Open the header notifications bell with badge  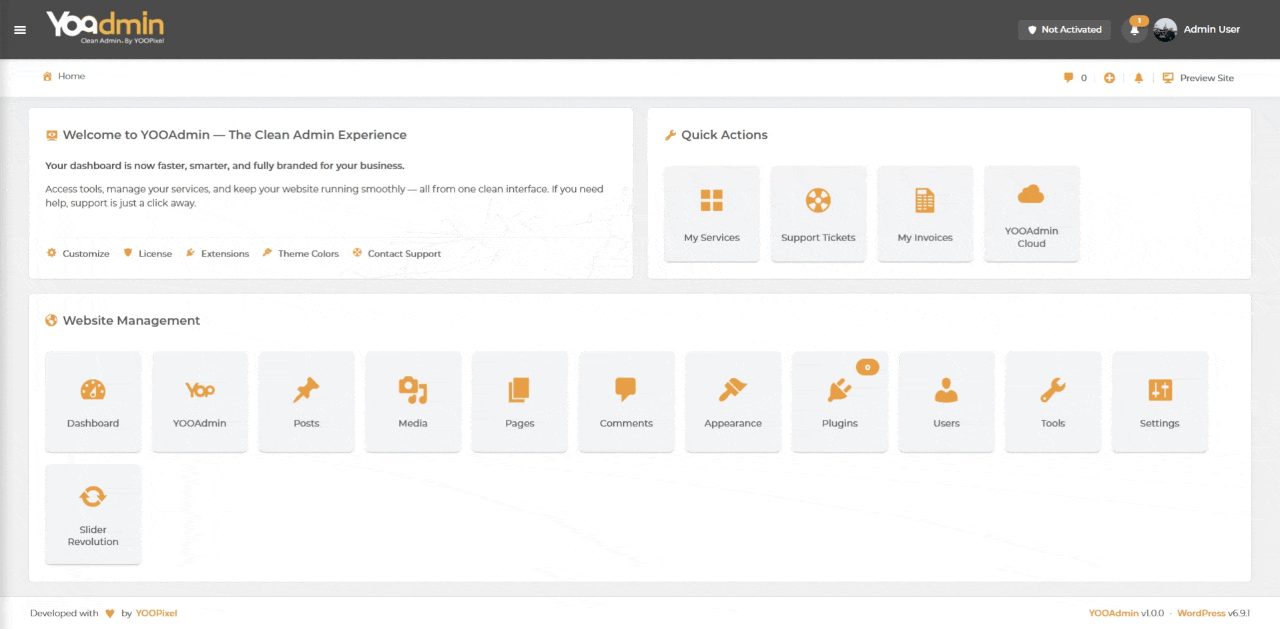1135,29
